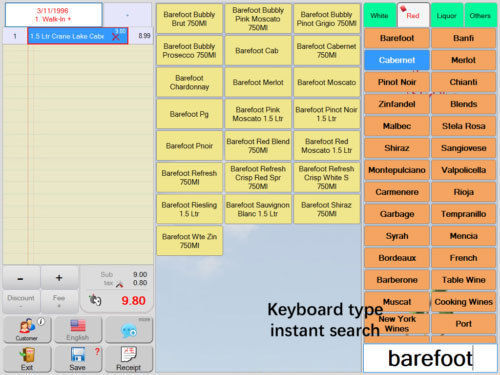500x375 pixels.
Task: Open the Port category
Action: tap(464, 324)
